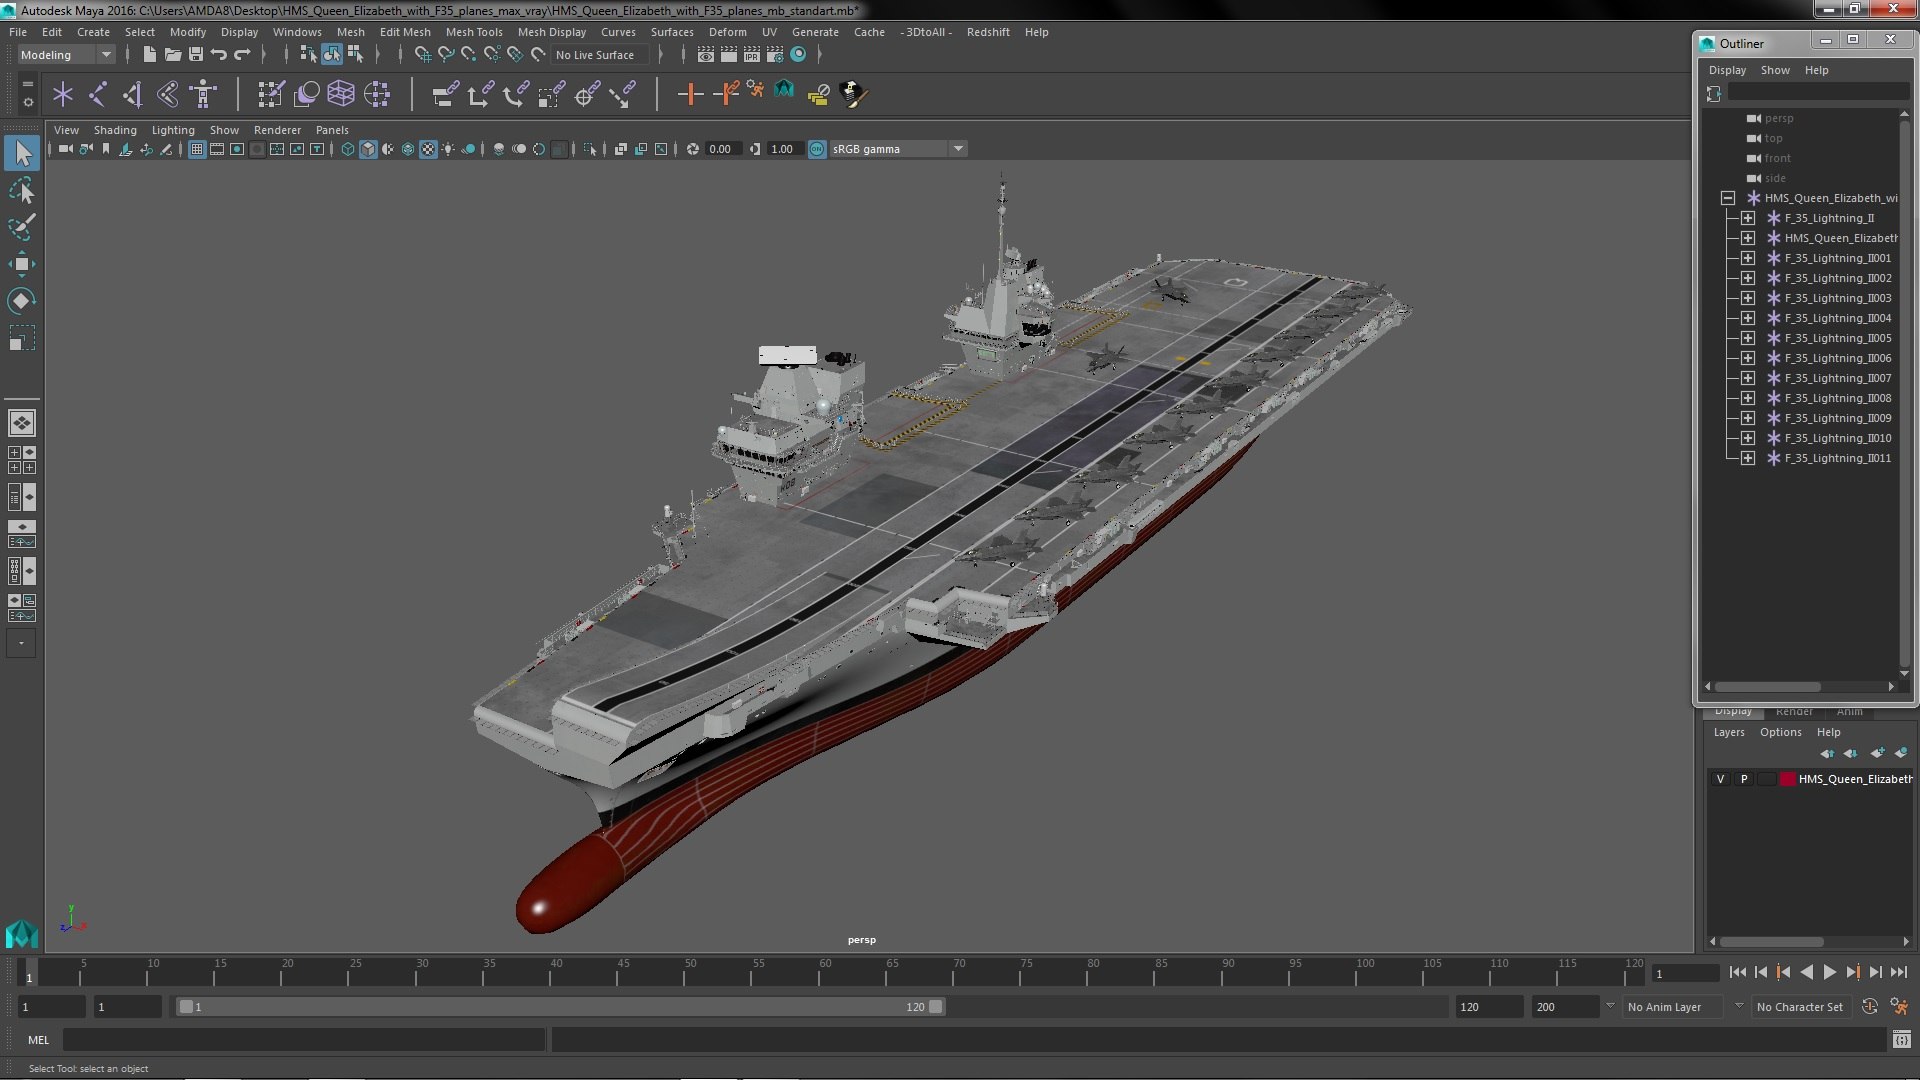Click the Undo arrow icon
Screen dimensions: 1920x1080
pyautogui.click(x=218, y=55)
